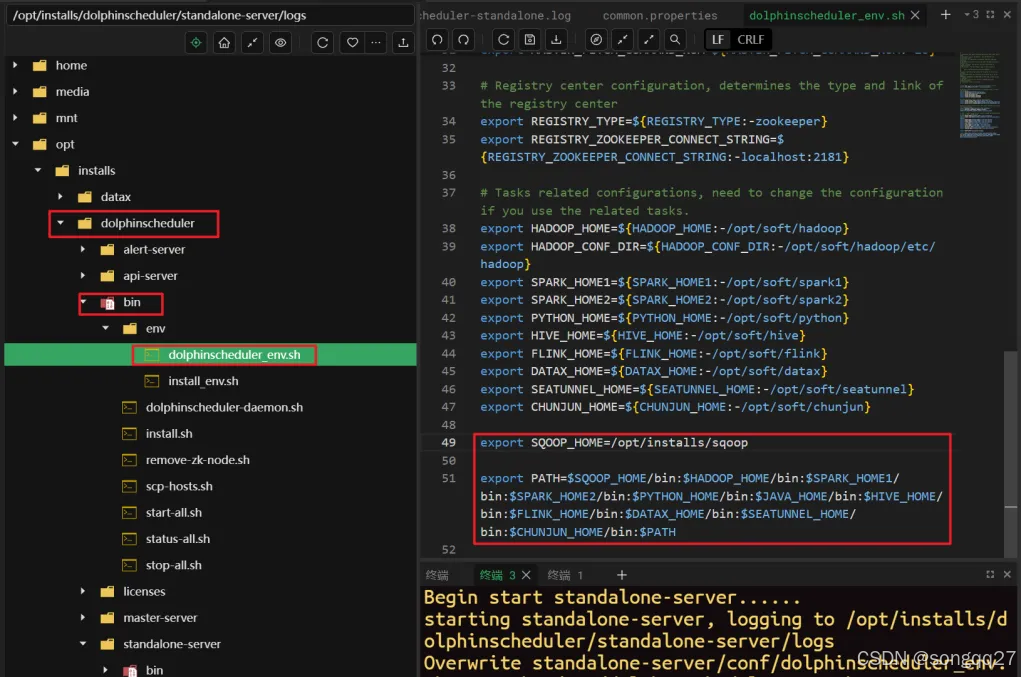Expand the media folder
Image resolution: width=1021 pixels, height=677 pixels.
(x=15, y=92)
